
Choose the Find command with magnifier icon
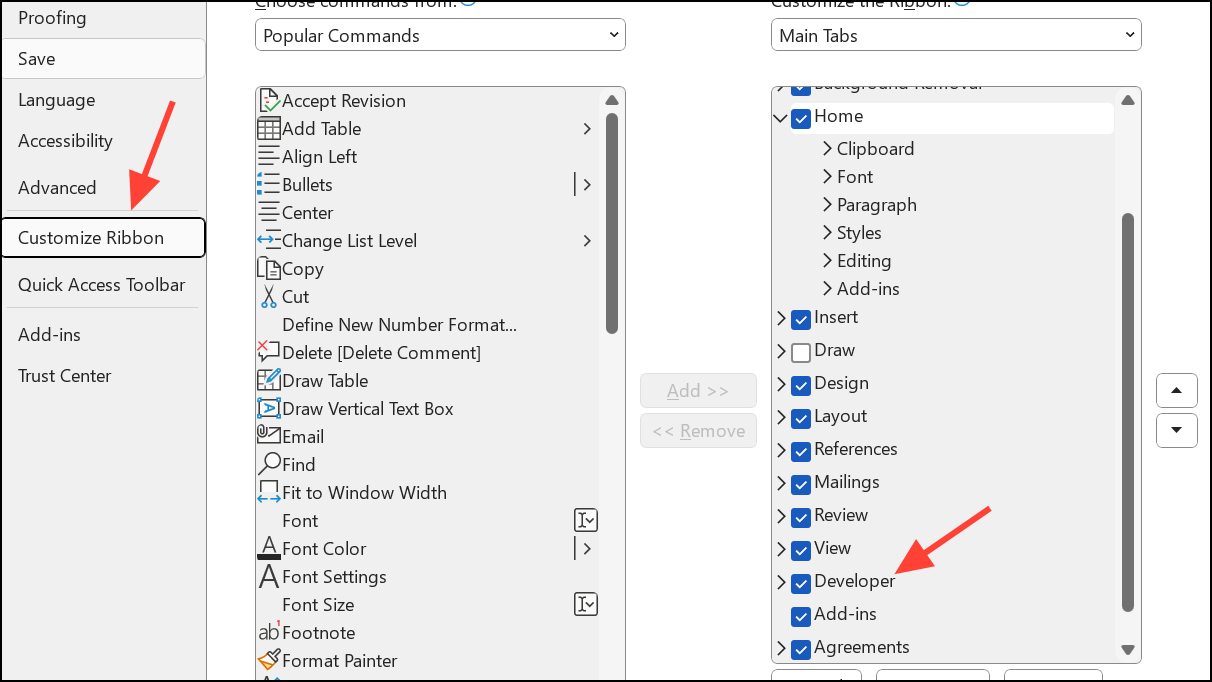pos(298,464)
